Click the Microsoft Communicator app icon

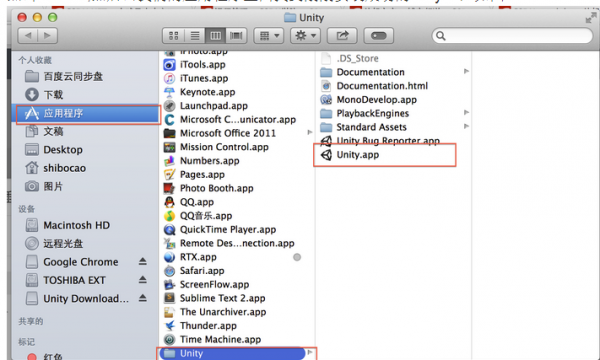click(169, 120)
